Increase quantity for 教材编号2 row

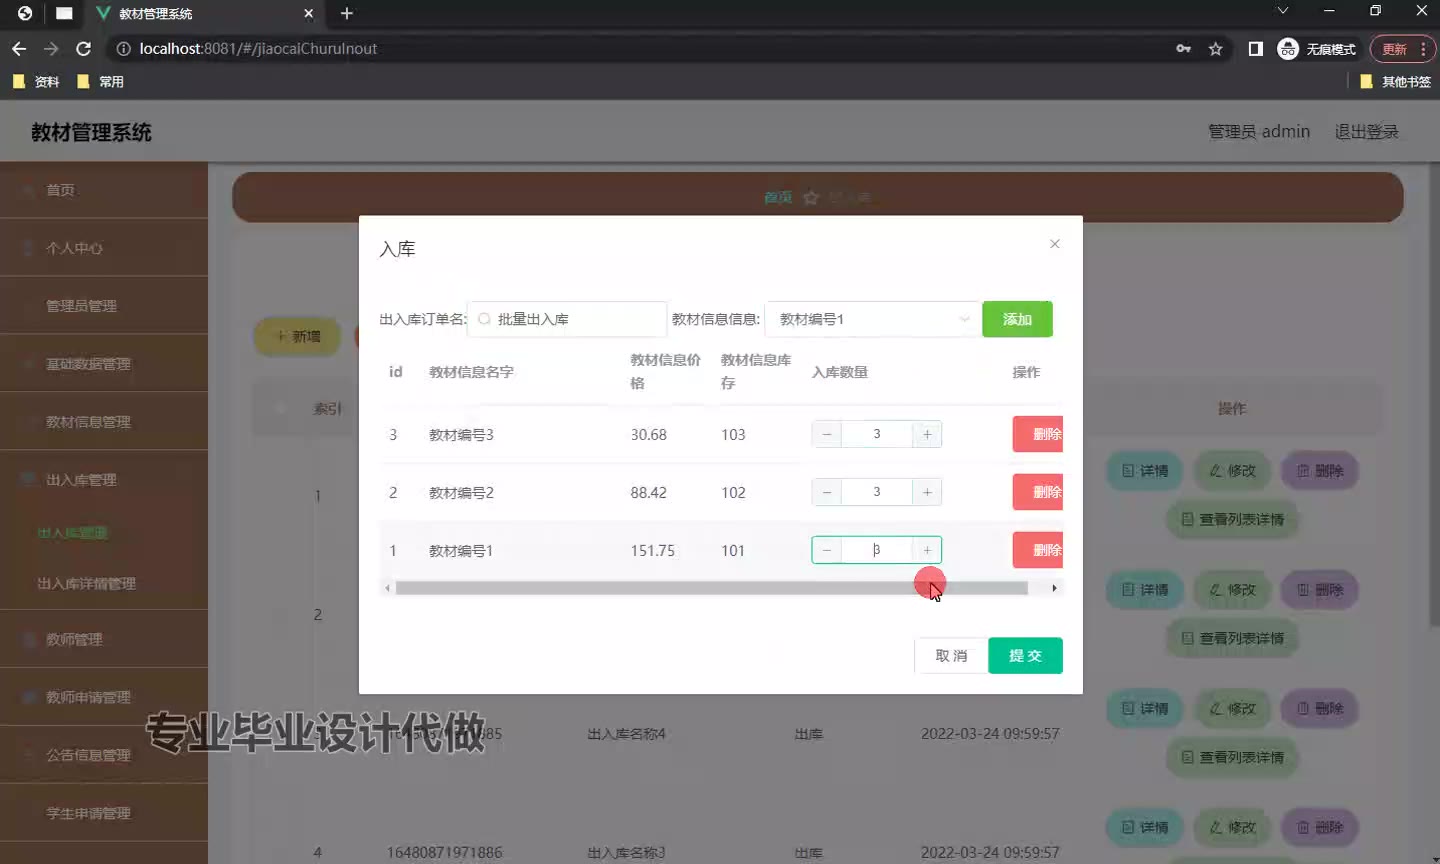[927, 492]
